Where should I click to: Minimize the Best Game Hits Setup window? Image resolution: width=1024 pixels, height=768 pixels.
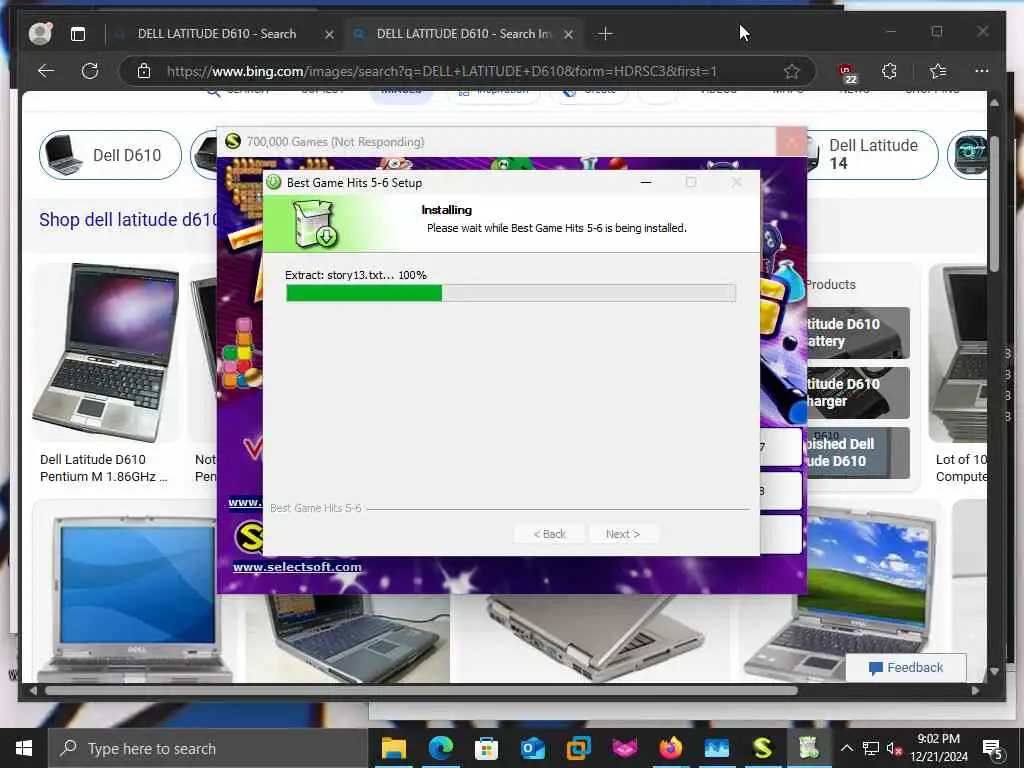pyautogui.click(x=646, y=182)
